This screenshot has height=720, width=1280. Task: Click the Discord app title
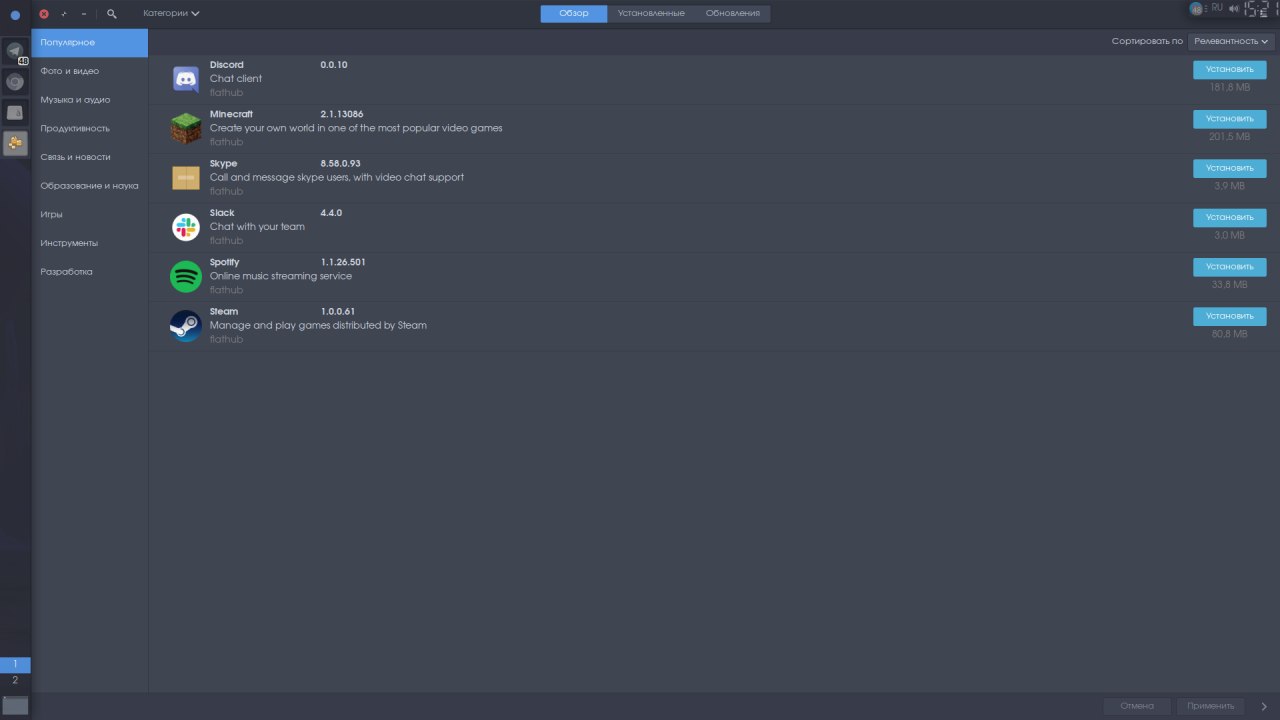(x=227, y=65)
